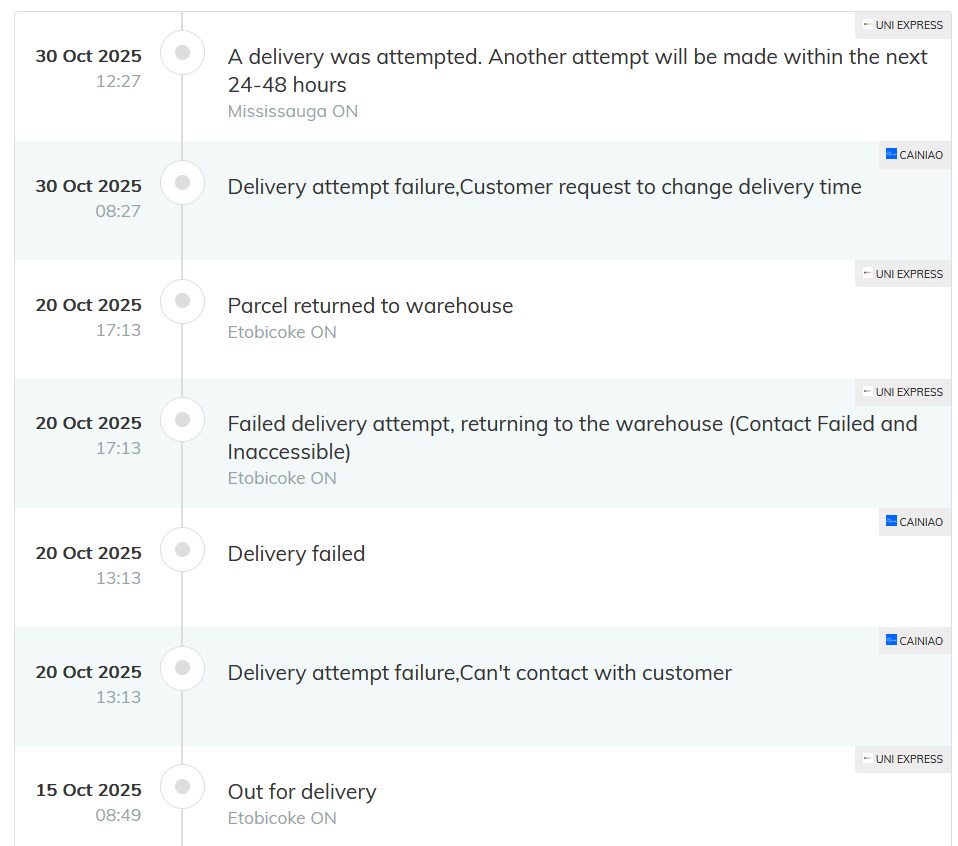This screenshot has width=958, height=846.
Task: Click the 'Customer request to change delivery time' status text
Action: pyautogui.click(x=660, y=187)
